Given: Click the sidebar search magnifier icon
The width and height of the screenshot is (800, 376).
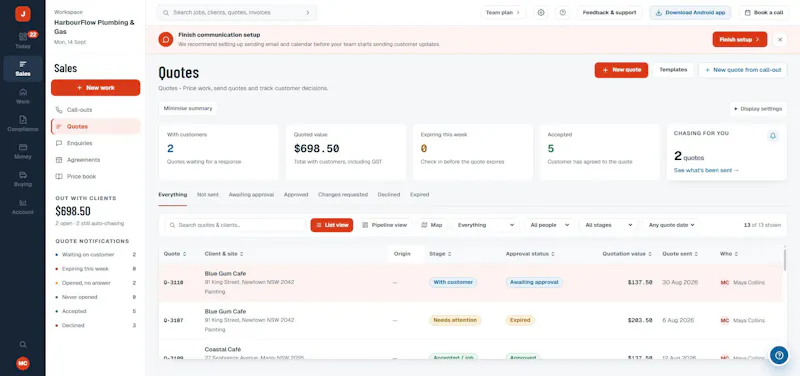Looking at the screenshot, I should [x=22, y=344].
